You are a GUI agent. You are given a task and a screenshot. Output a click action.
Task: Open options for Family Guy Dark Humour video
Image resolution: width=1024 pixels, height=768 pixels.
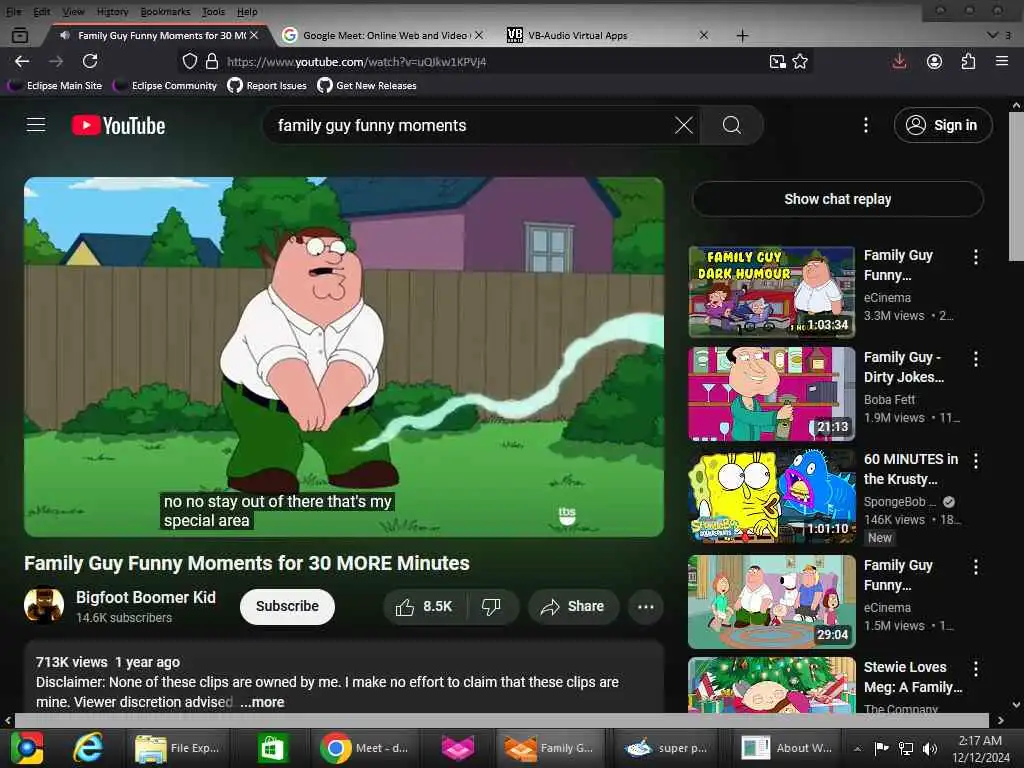point(976,257)
